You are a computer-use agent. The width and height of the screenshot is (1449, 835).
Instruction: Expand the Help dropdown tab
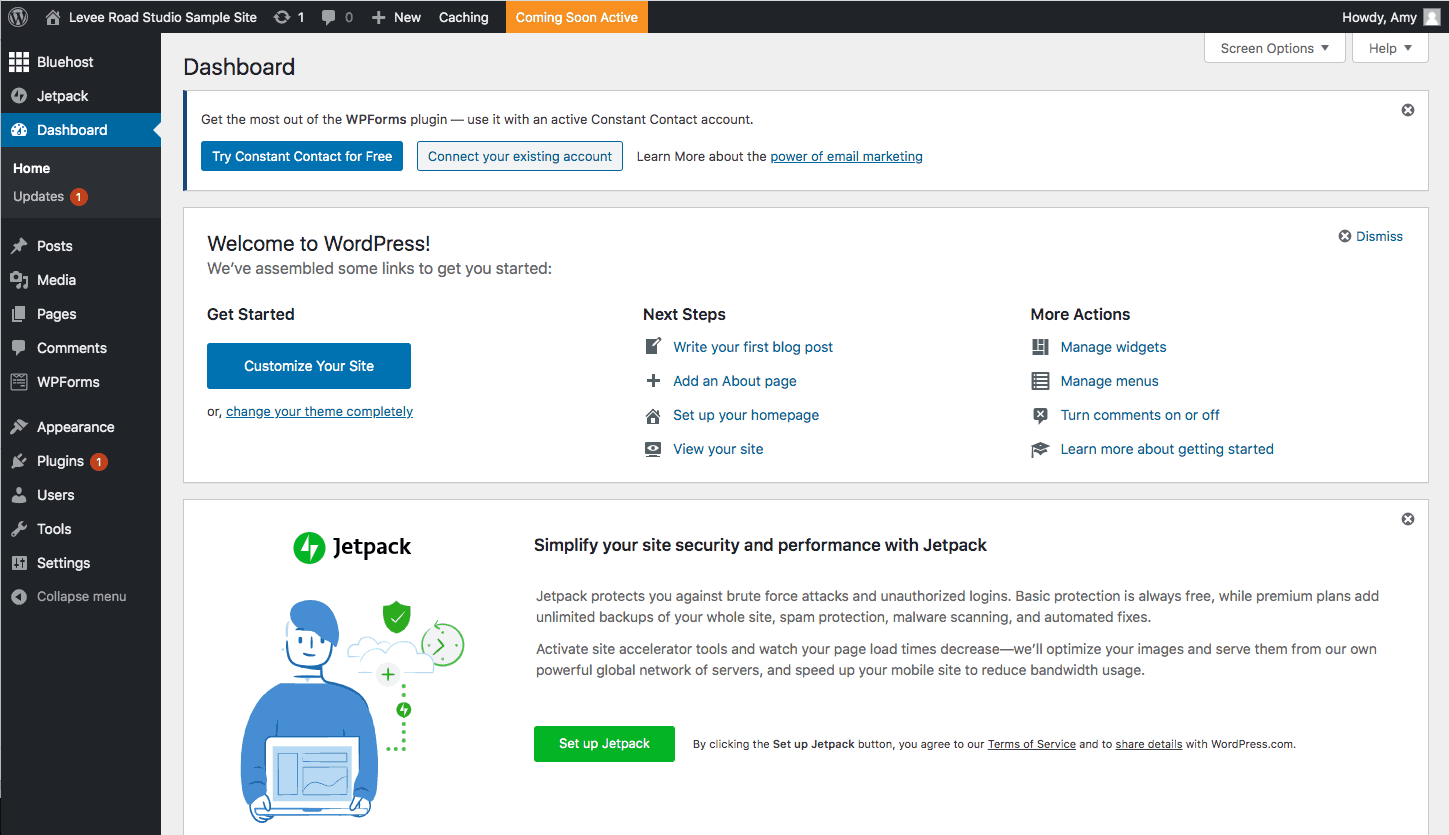(1390, 48)
